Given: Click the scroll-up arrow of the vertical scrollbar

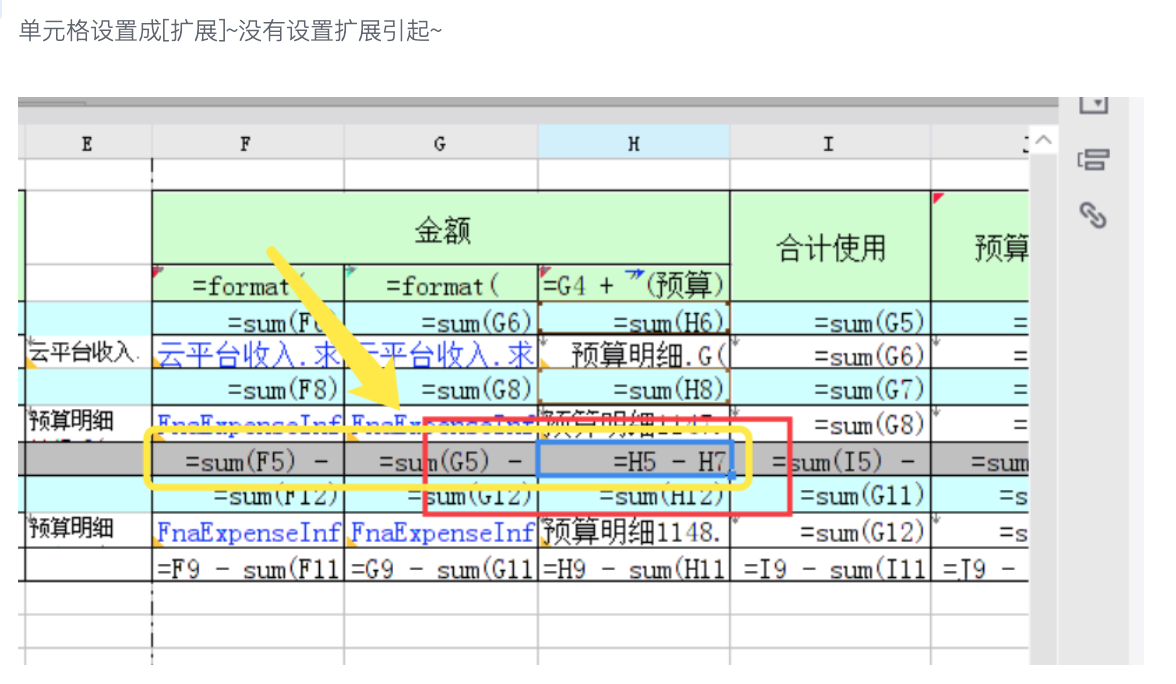Looking at the screenshot, I should click(1043, 140).
